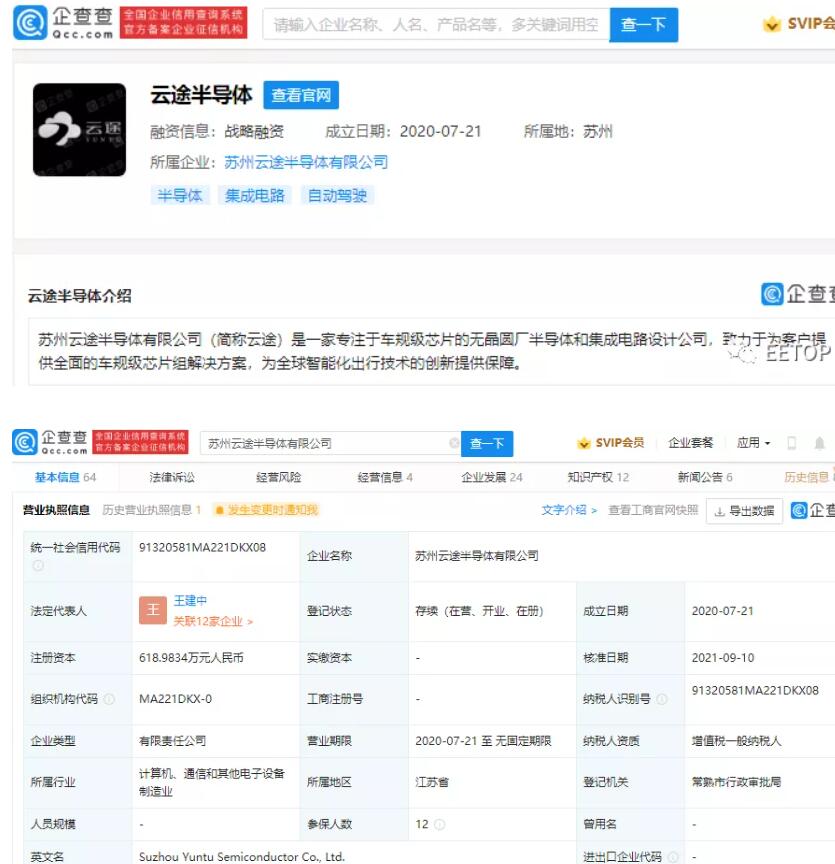Switch to the 历史信息 tab
The height and width of the screenshot is (864, 835).
(x=807, y=477)
